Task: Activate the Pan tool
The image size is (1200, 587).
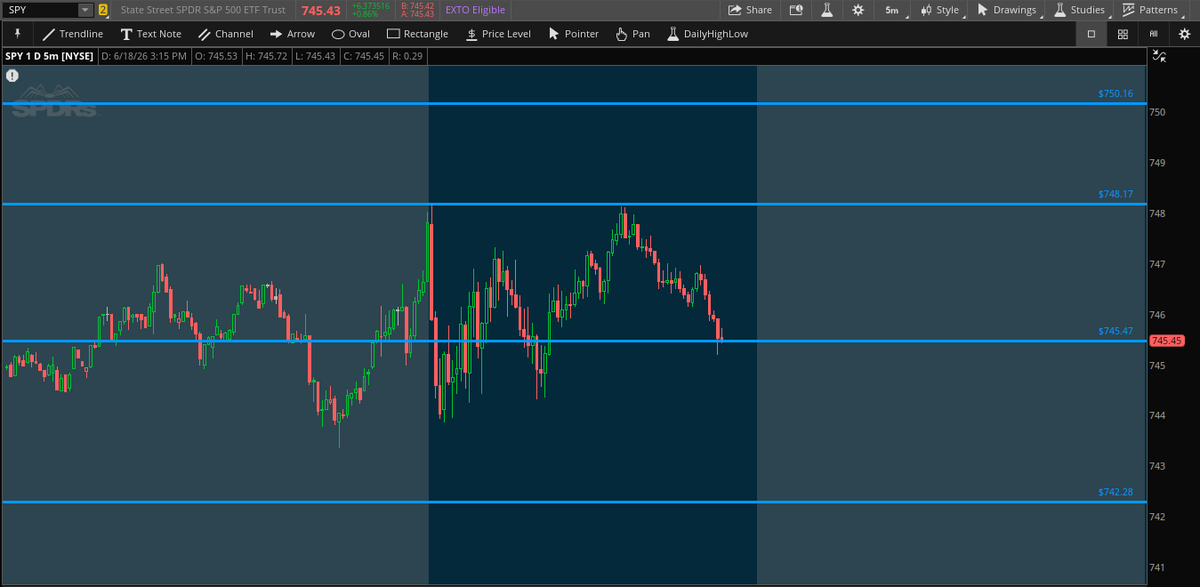Action: point(632,34)
